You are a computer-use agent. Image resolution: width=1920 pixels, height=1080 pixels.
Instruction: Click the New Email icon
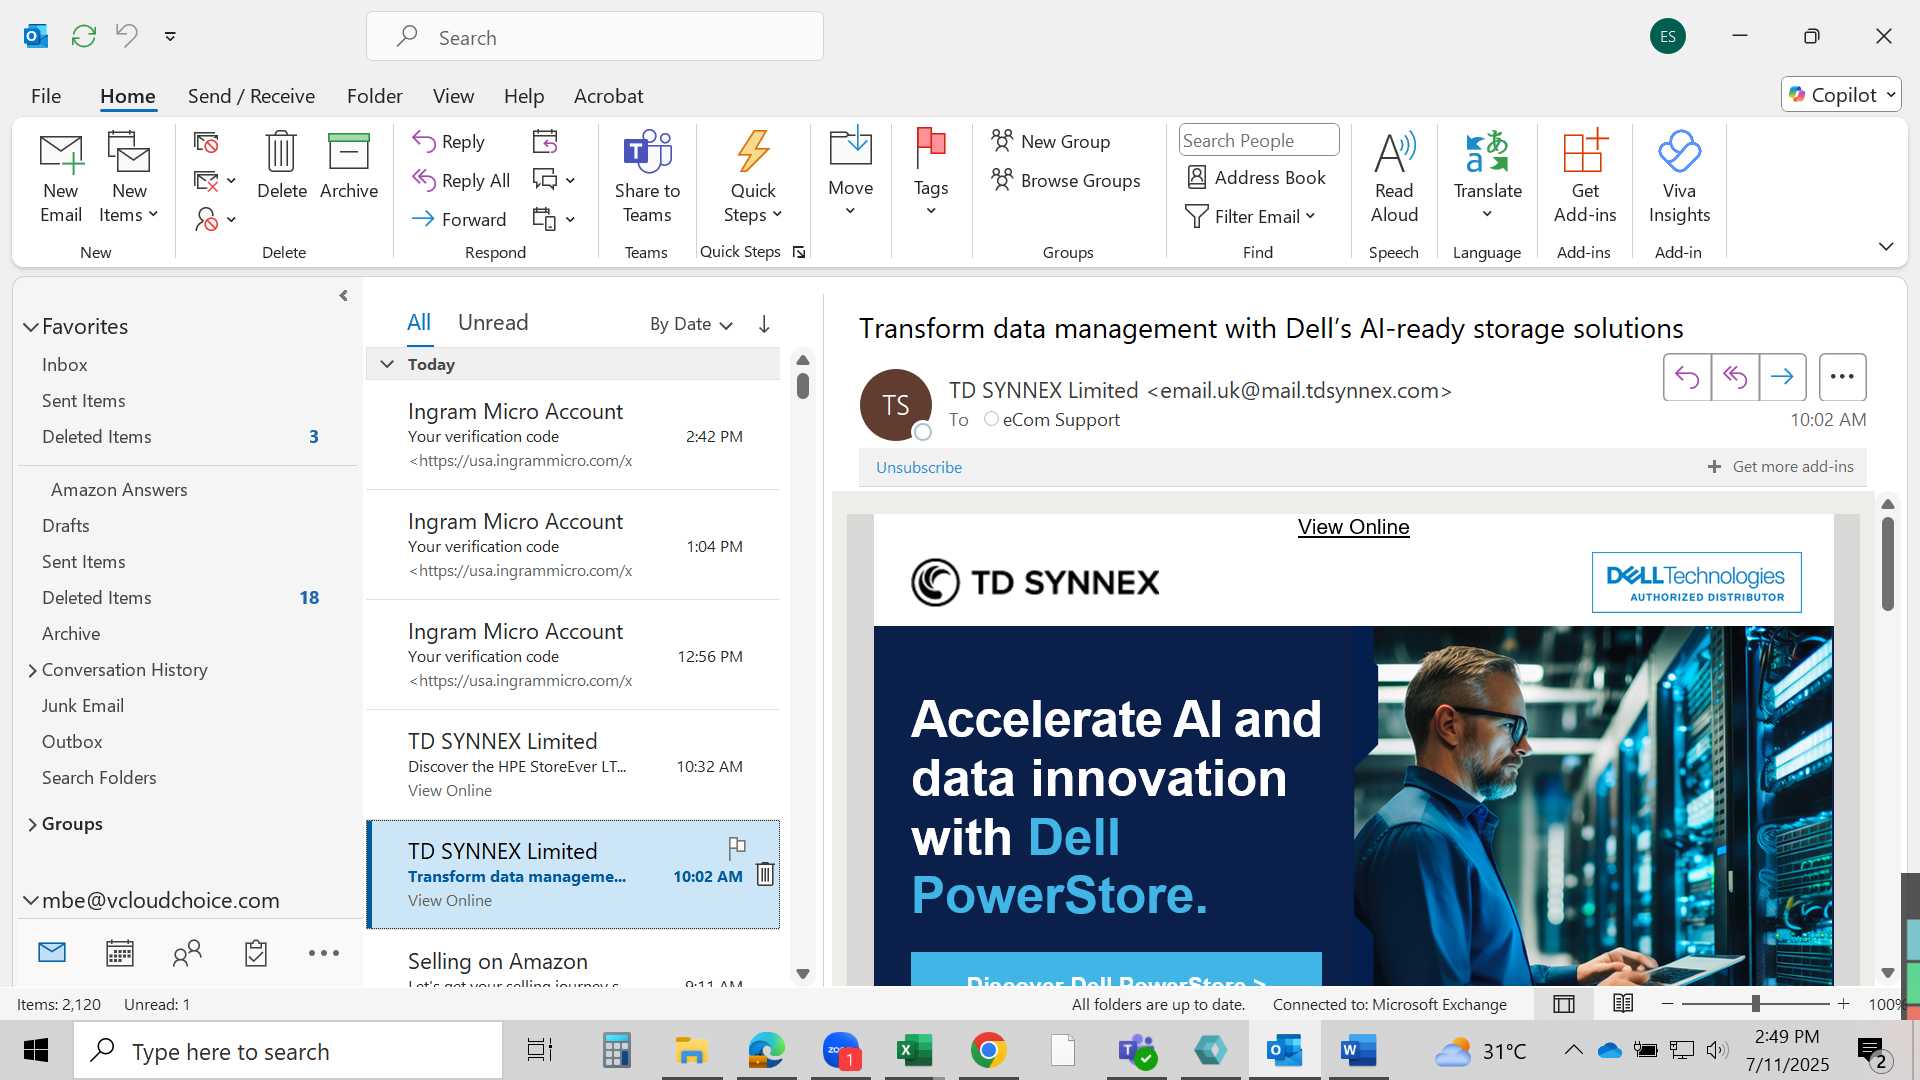coord(61,179)
